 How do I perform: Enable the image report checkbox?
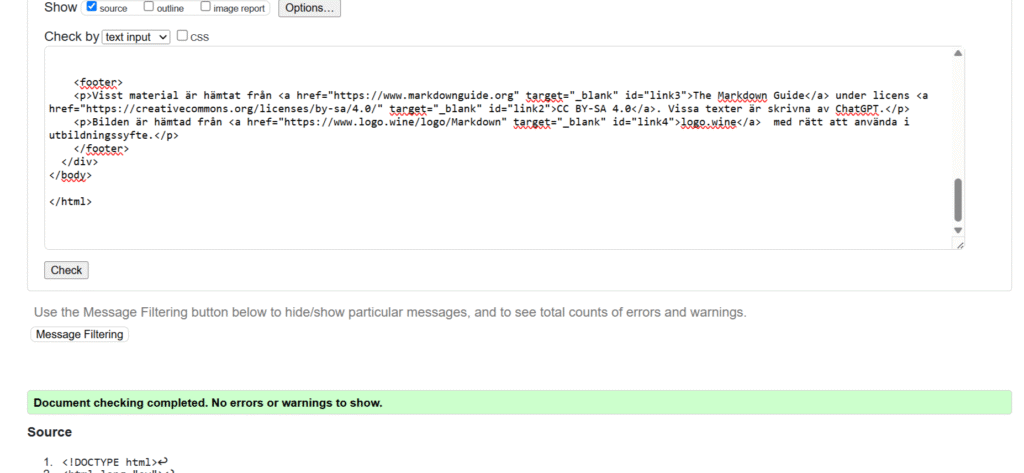(206, 7)
